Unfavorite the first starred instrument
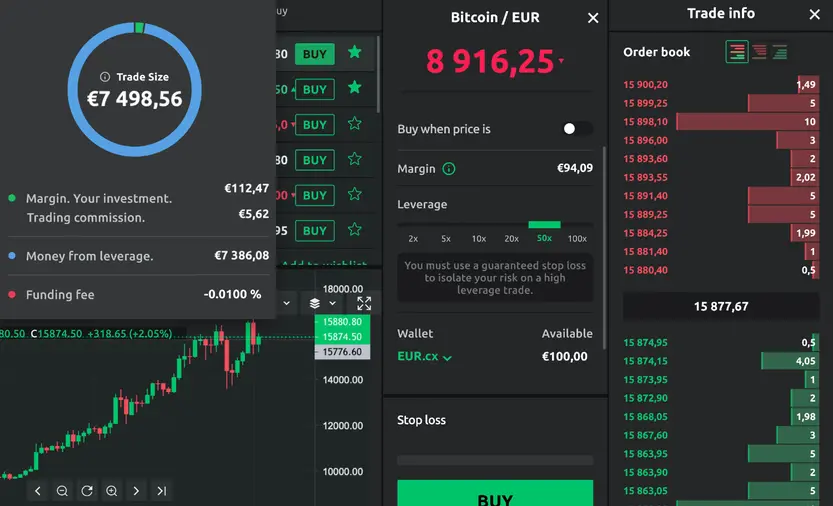Screen dimensions: 833x506 pos(354,53)
